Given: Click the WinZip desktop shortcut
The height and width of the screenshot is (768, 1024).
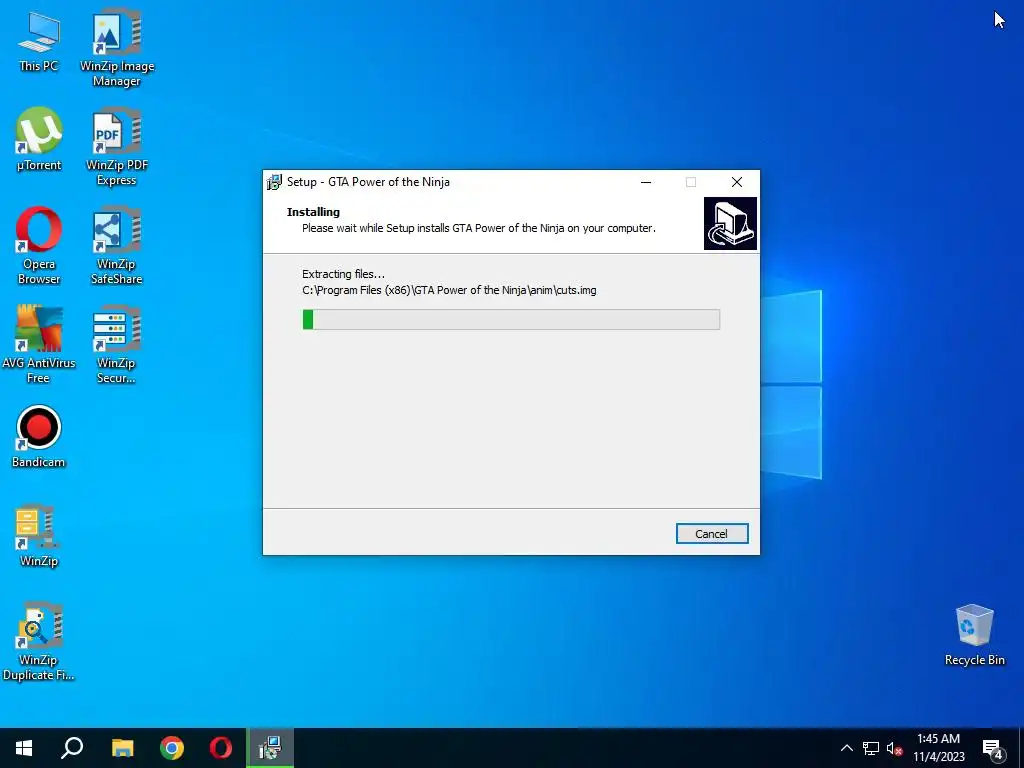Looking at the screenshot, I should [x=39, y=536].
